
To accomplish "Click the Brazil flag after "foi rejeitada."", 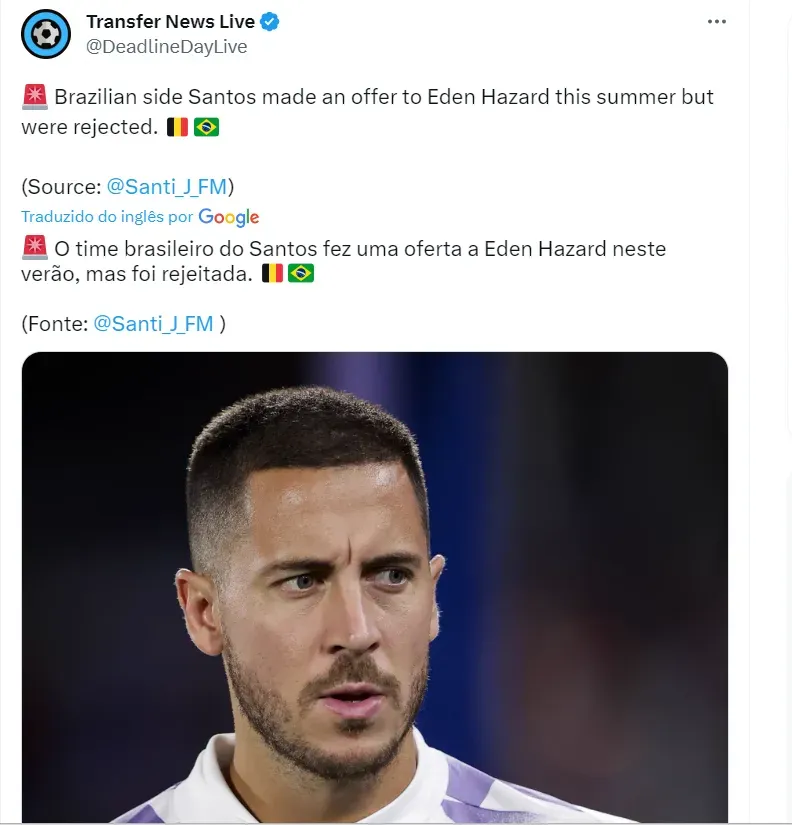I will (x=300, y=273).
